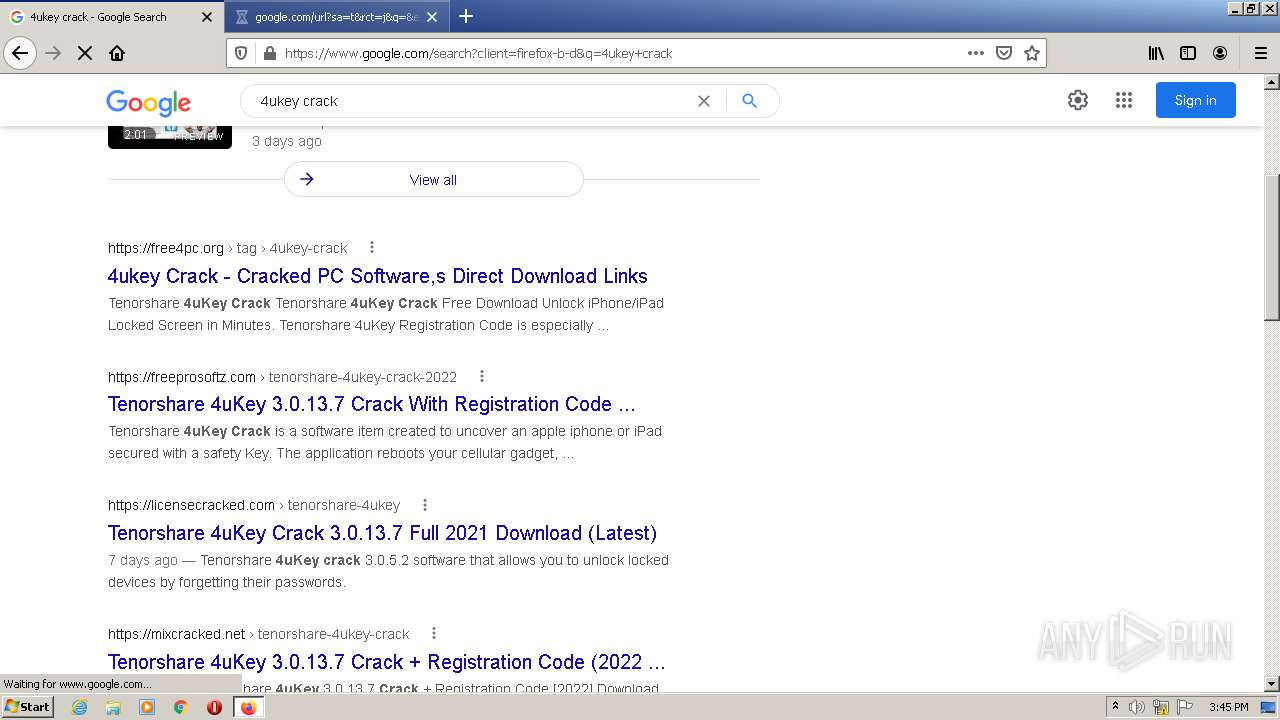Click View all videos button
Viewport: 1280px width, 720px height.
pyautogui.click(x=433, y=180)
